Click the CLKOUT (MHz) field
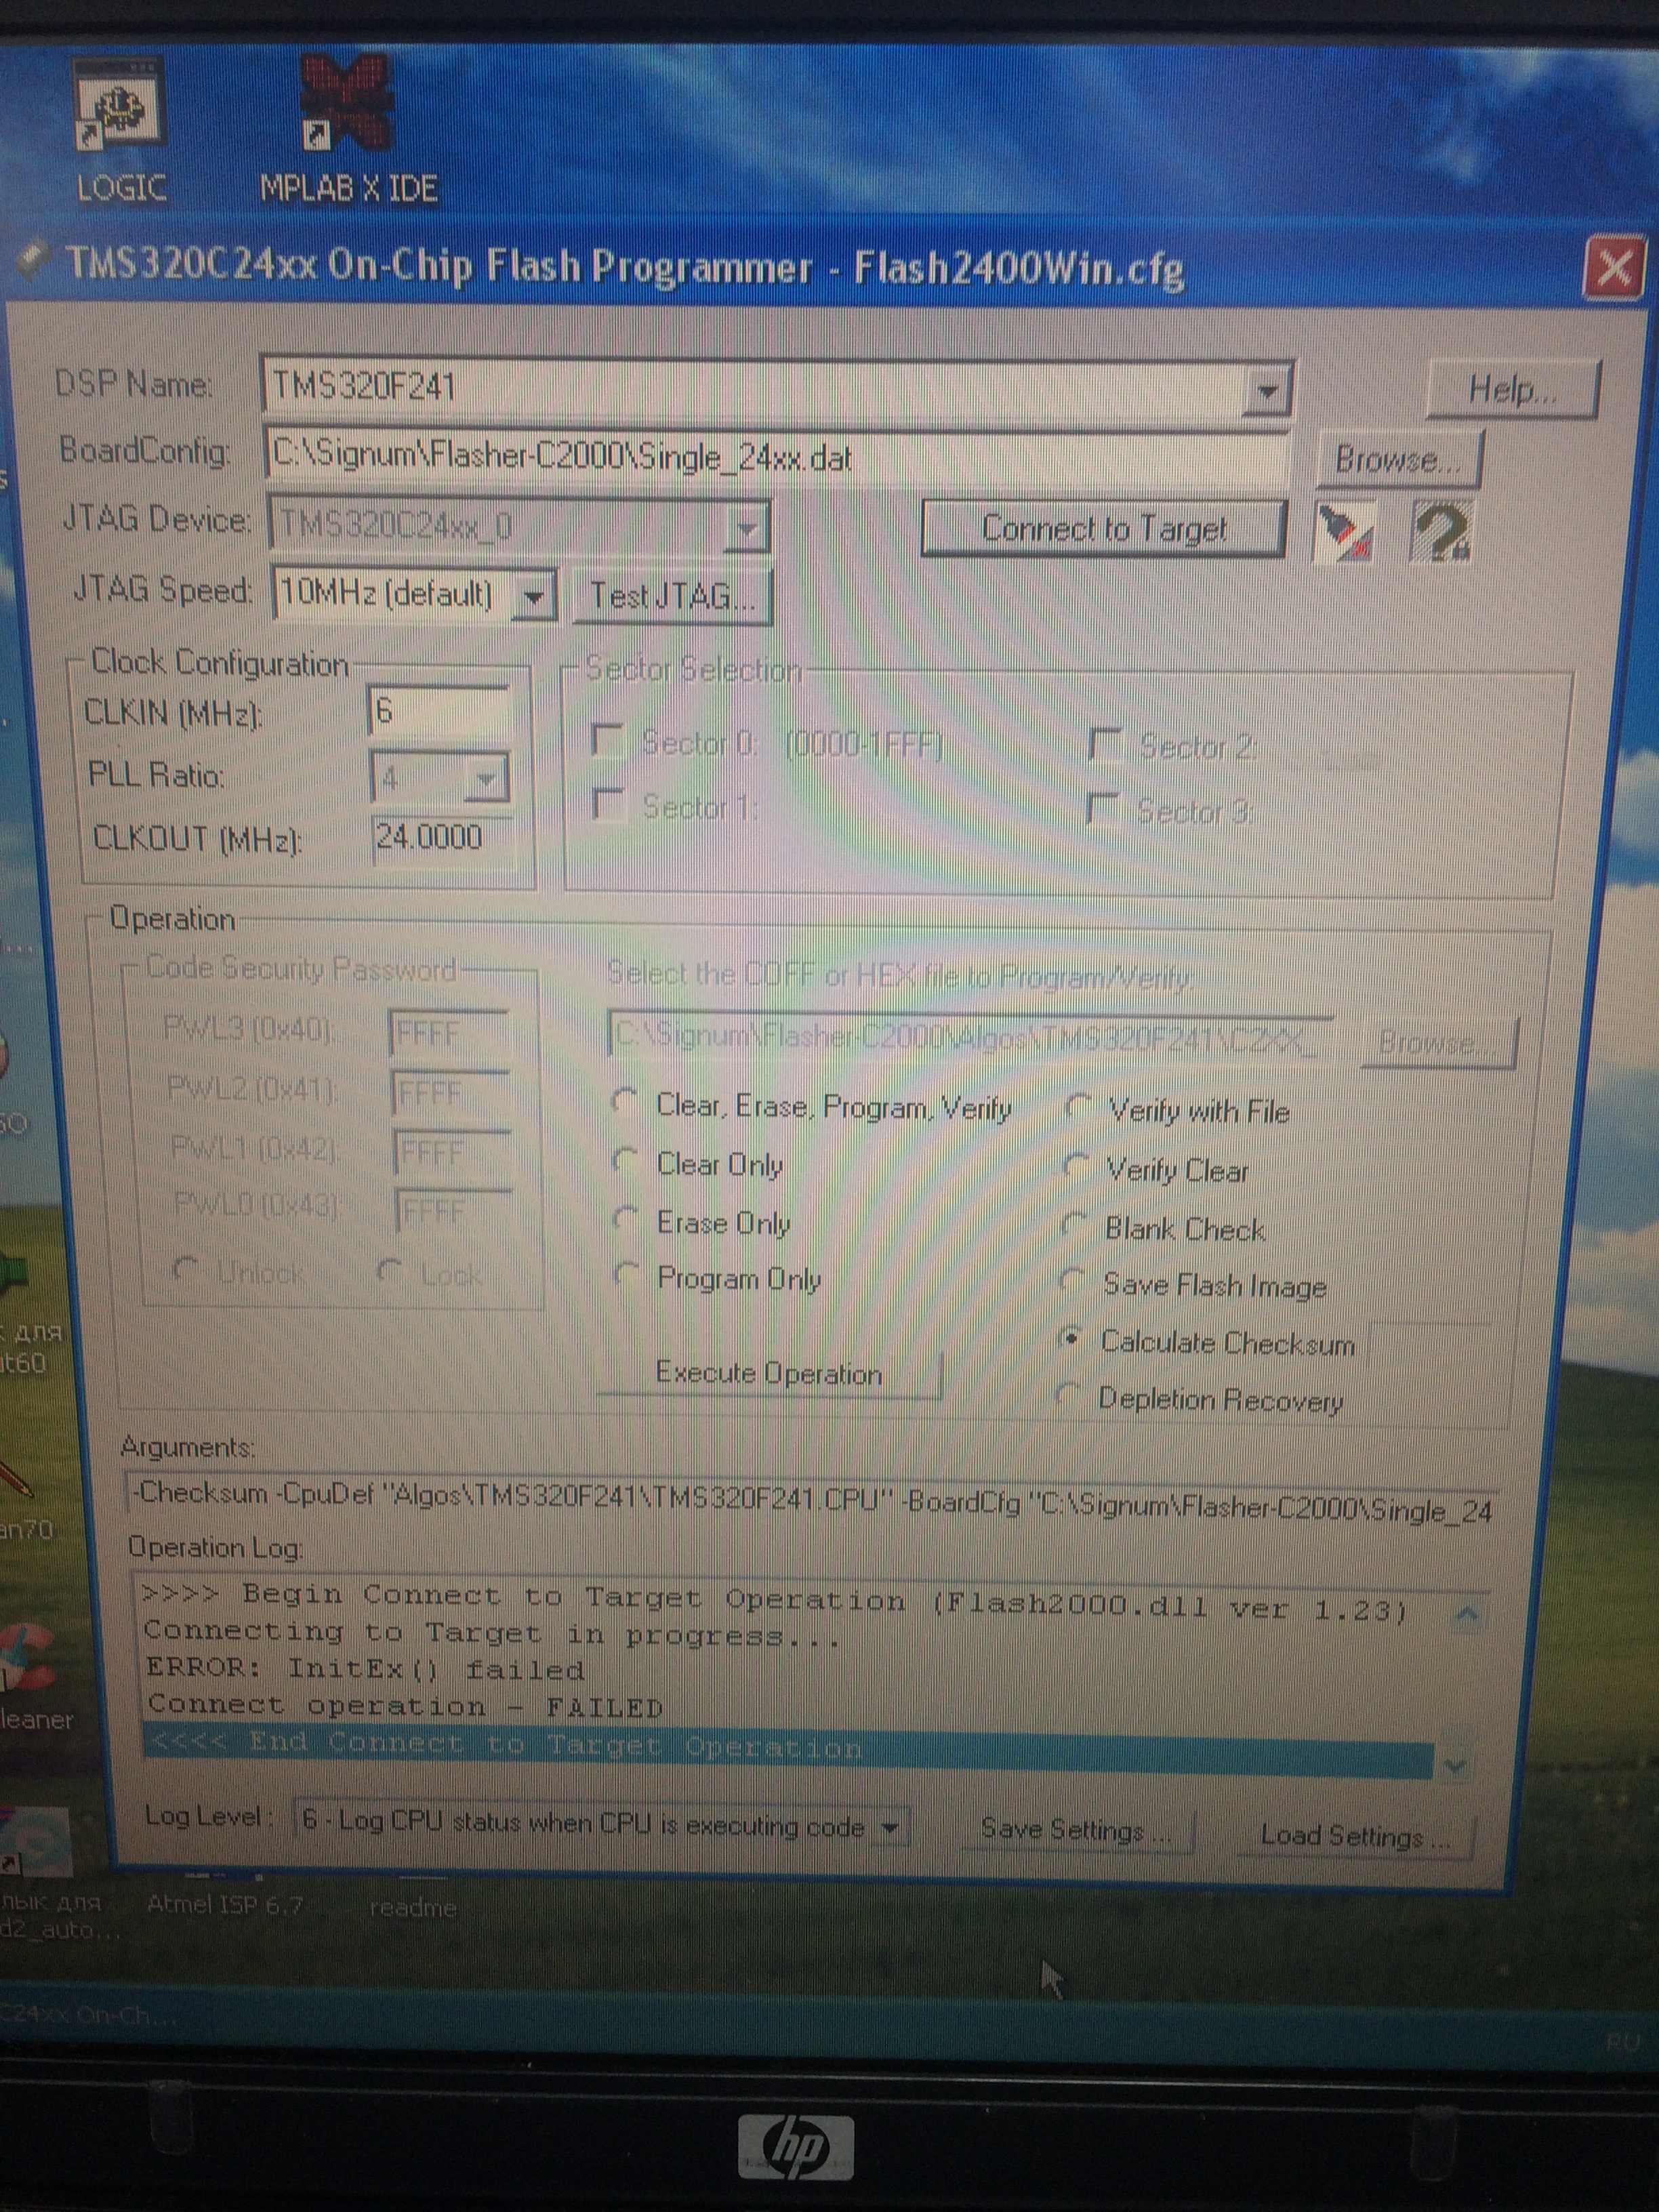Screen dimensions: 1659x2212 click(x=443, y=838)
